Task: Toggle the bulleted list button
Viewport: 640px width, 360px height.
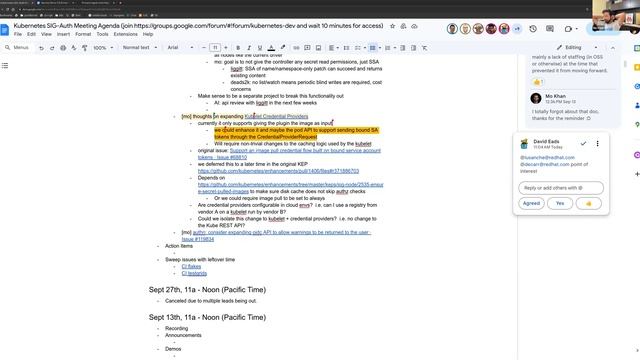Action: click(372, 48)
